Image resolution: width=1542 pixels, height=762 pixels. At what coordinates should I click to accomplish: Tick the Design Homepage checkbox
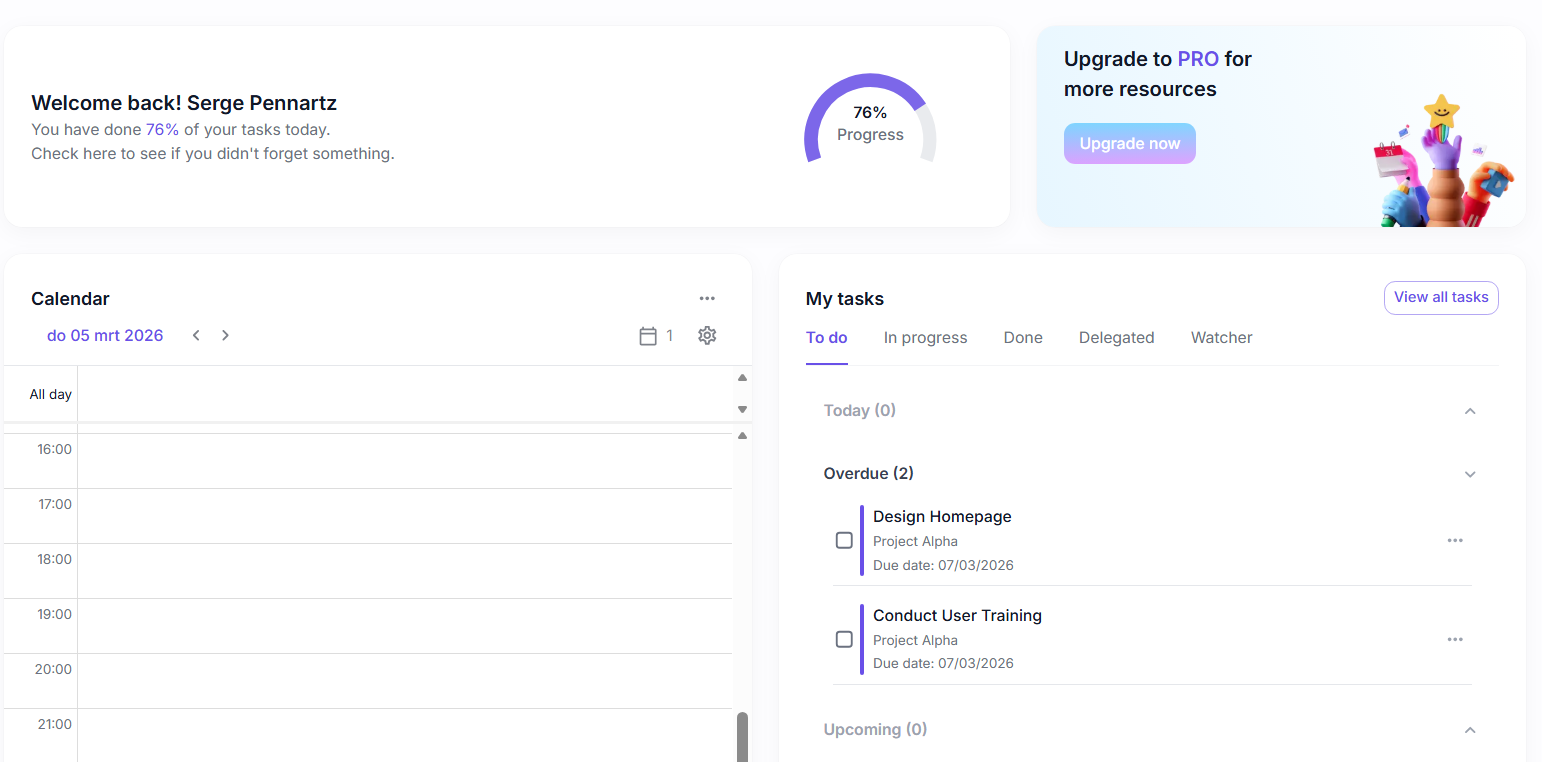(x=844, y=540)
